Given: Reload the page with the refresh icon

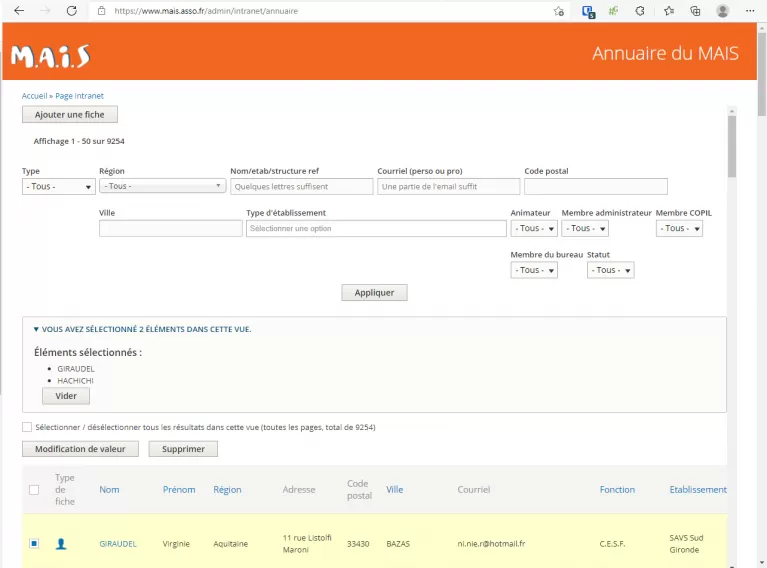Looking at the screenshot, I should [71, 11].
